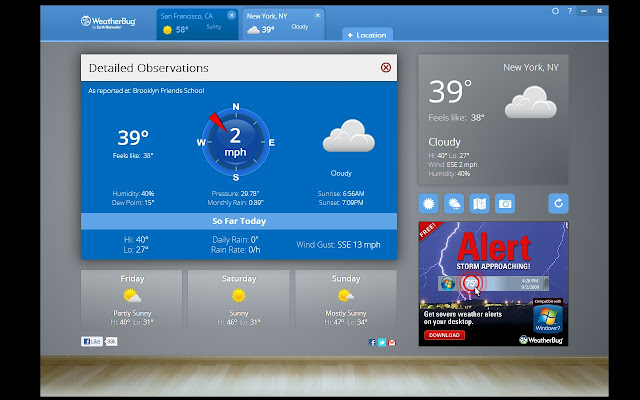Click the Rain Rate: 0/h reading
This screenshot has width=640, height=400.
tap(236, 249)
